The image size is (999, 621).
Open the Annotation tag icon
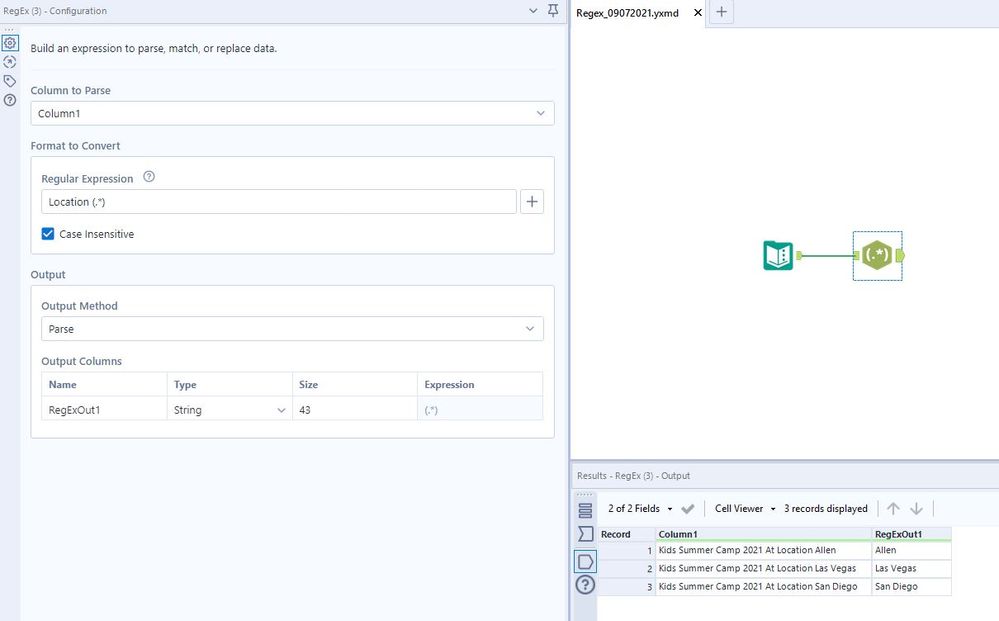(x=10, y=81)
